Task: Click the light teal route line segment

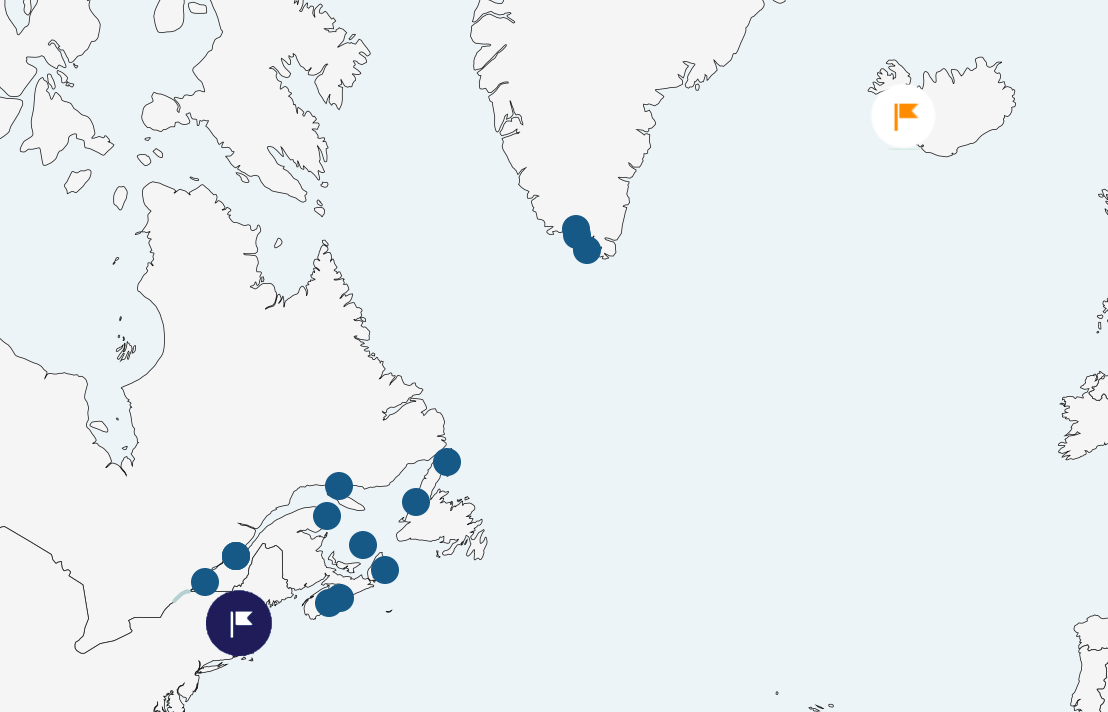Action: pyautogui.click(x=181, y=597)
